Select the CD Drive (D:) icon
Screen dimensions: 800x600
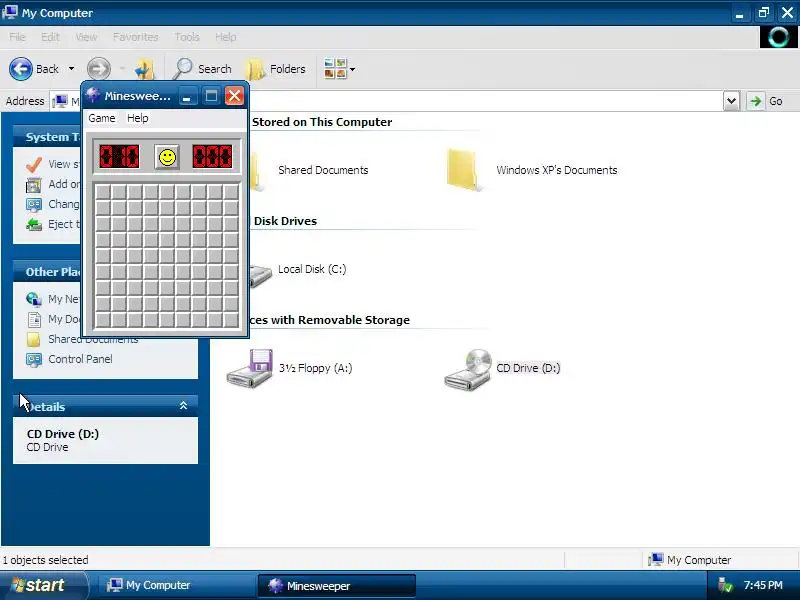click(x=468, y=369)
